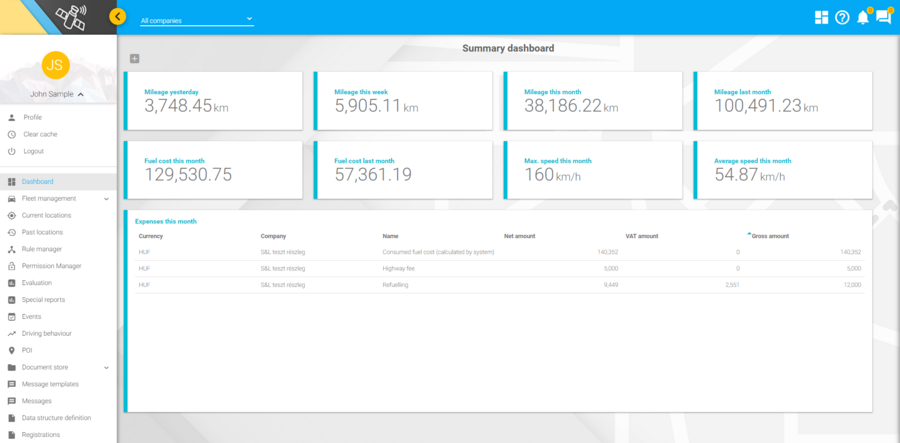Open the chat messages icon in header

point(883,17)
